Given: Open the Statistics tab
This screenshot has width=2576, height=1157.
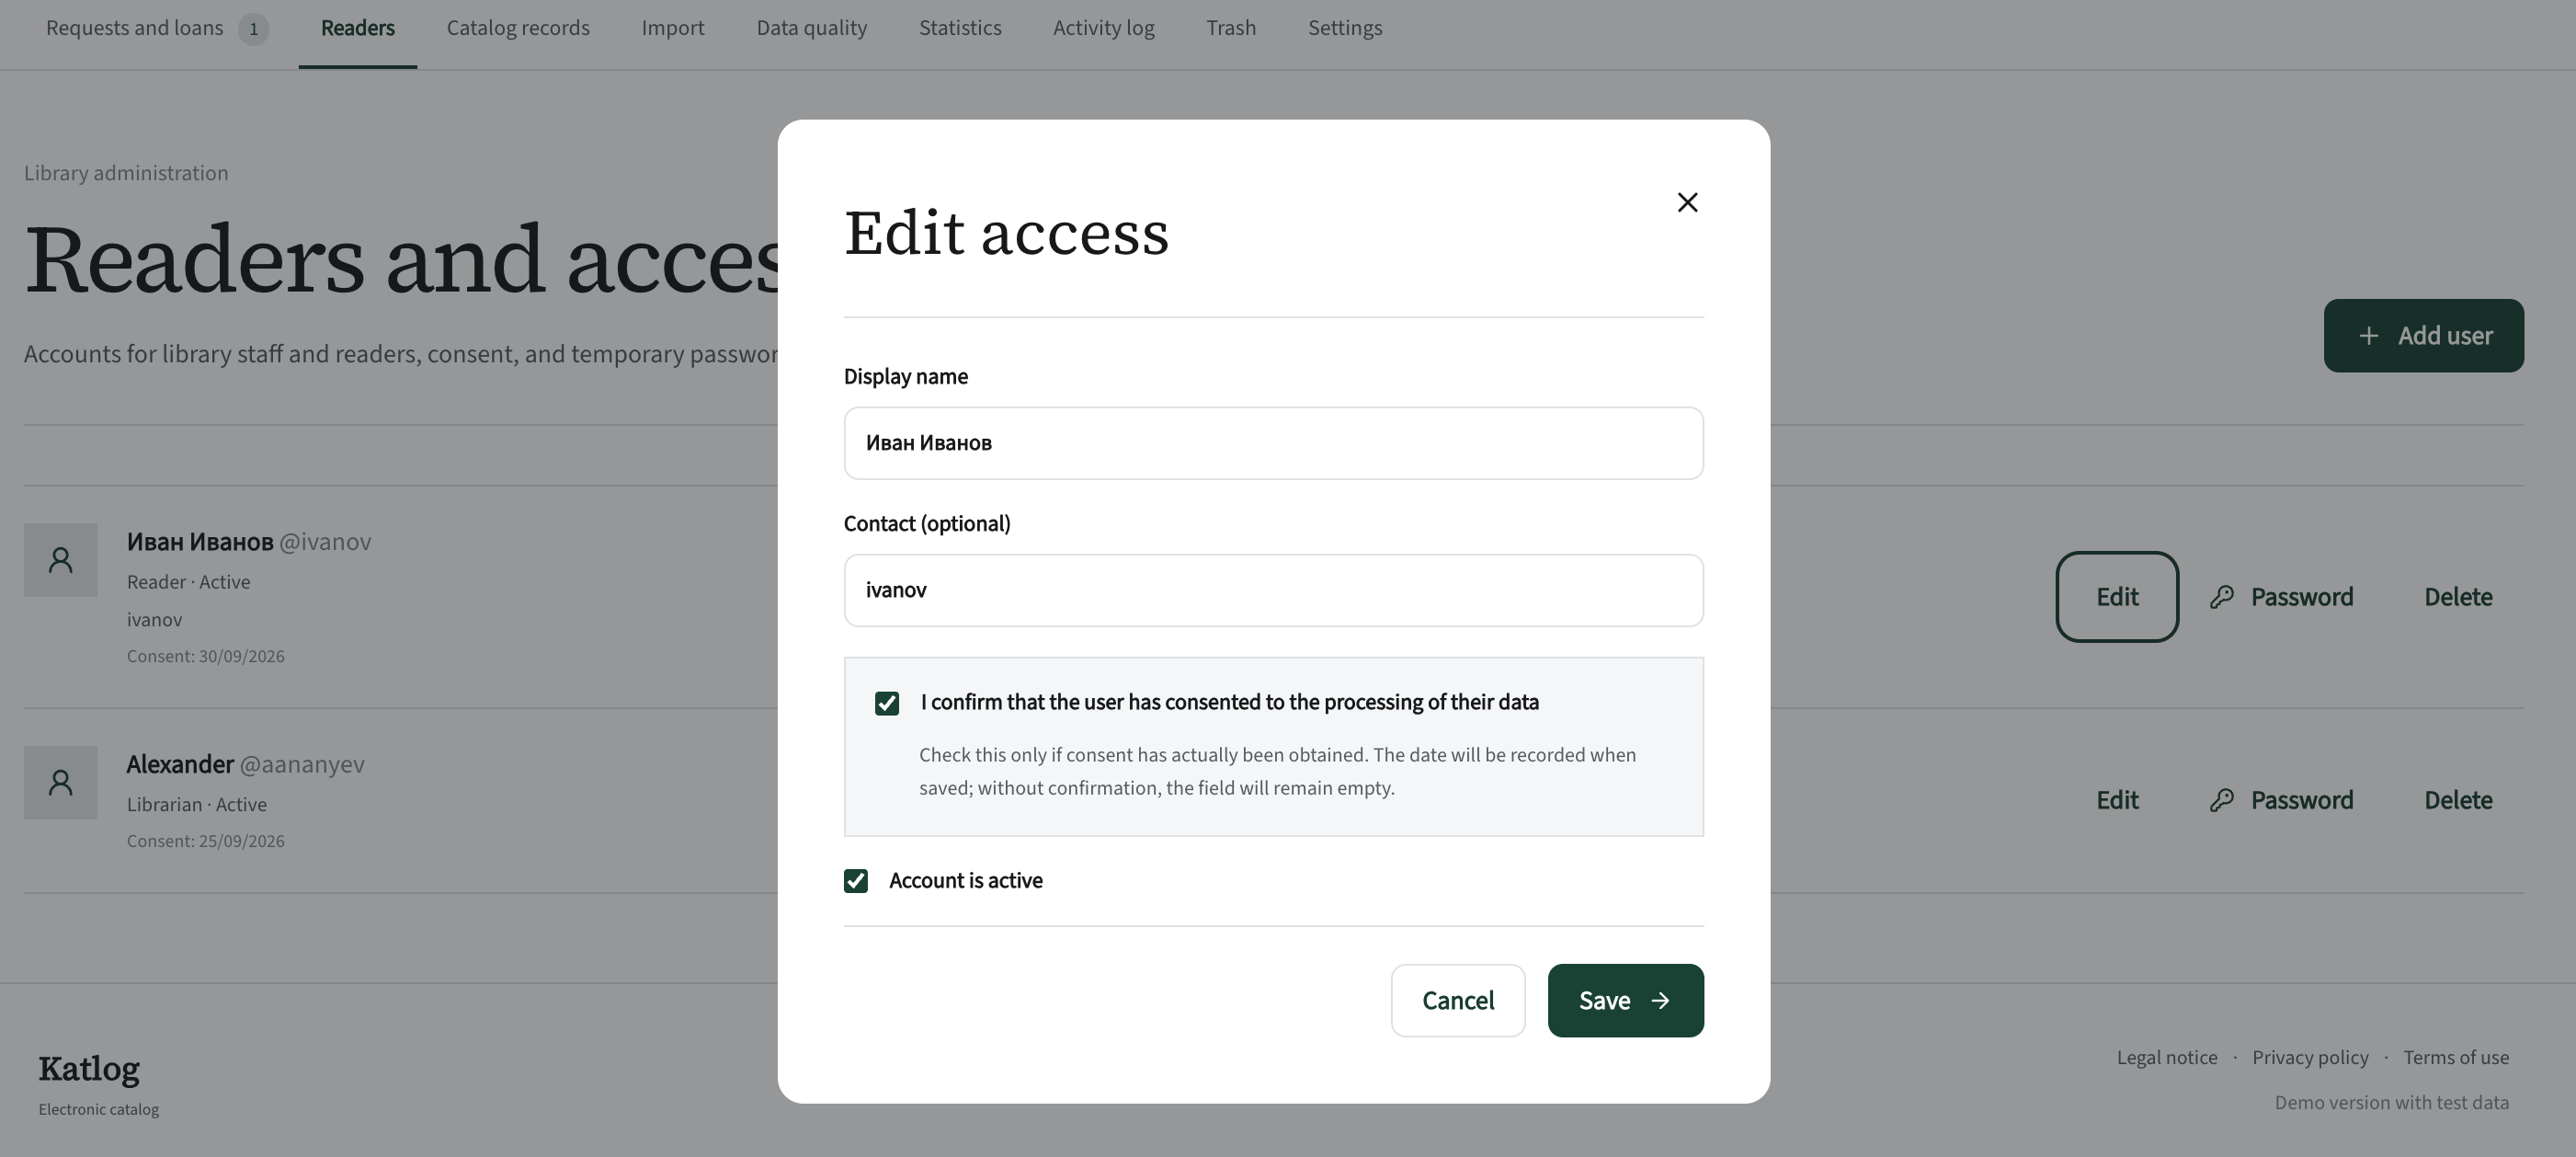Looking at the screenshot, I should pyautogui.click(x=960, y=28).
